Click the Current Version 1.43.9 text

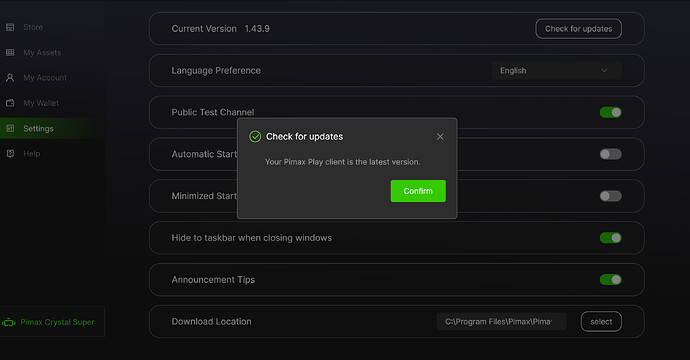pos(220,29)
